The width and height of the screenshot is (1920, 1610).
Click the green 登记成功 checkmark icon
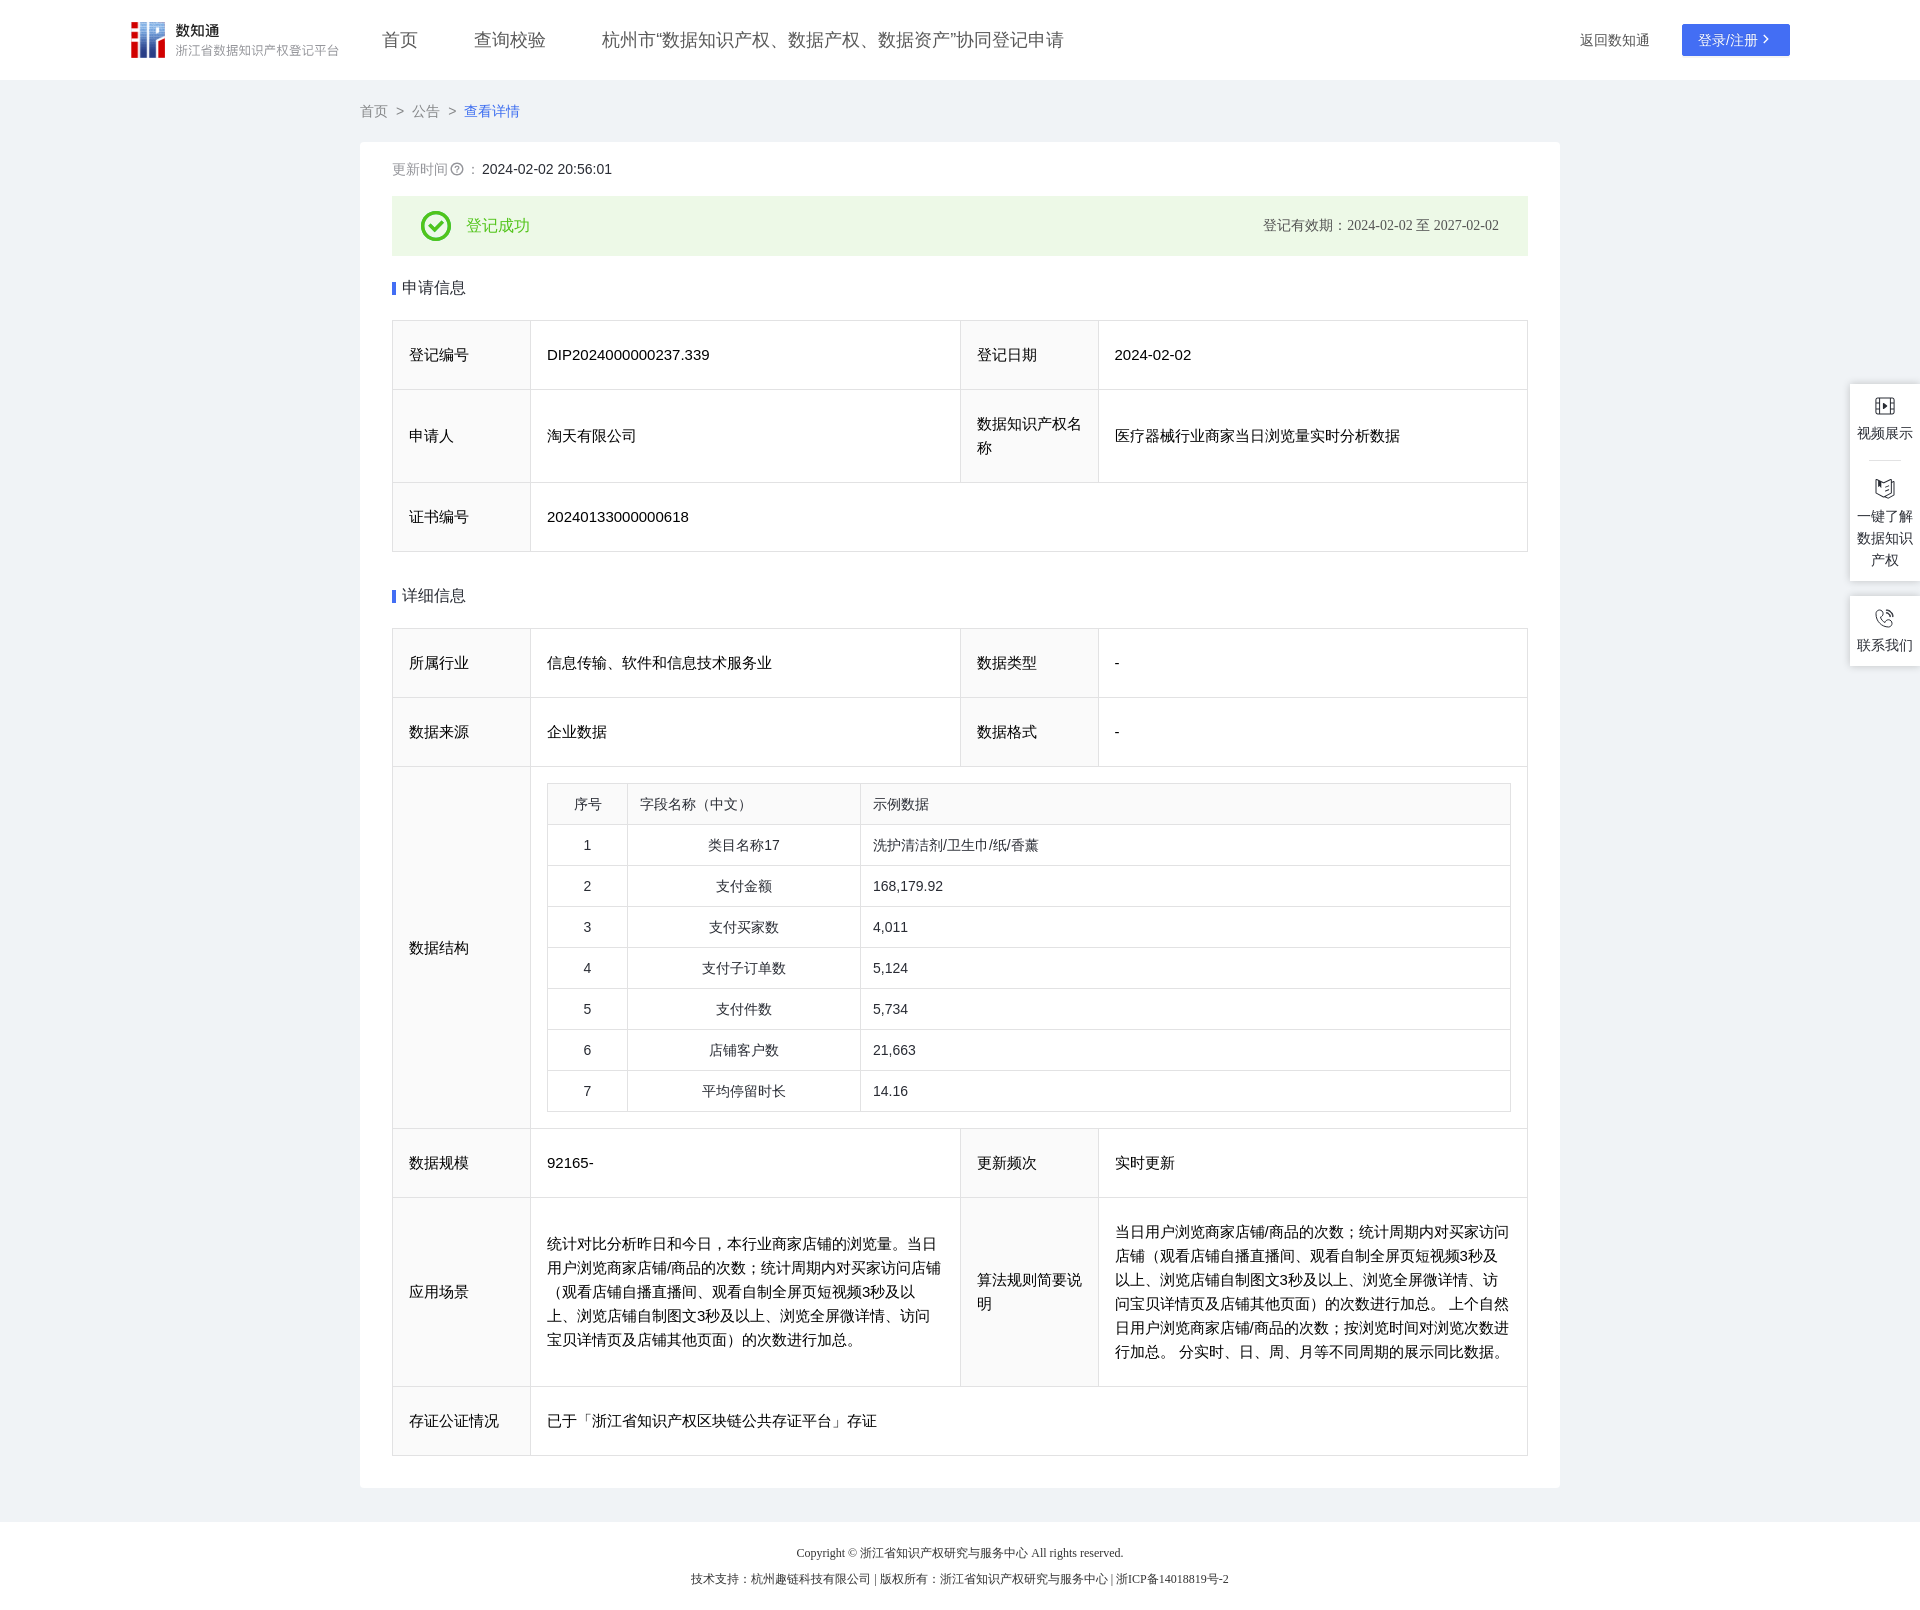tap(436, 226)
